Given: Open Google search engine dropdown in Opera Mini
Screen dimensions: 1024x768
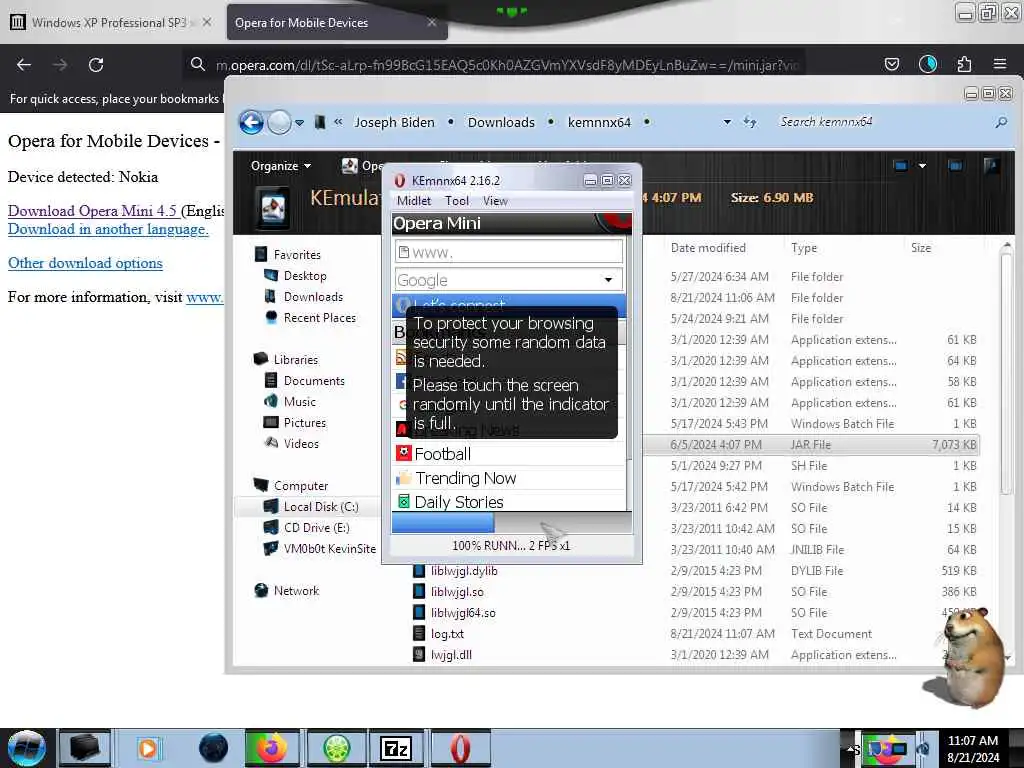Looking at the screenshot, I should click(x=608, y=280).
